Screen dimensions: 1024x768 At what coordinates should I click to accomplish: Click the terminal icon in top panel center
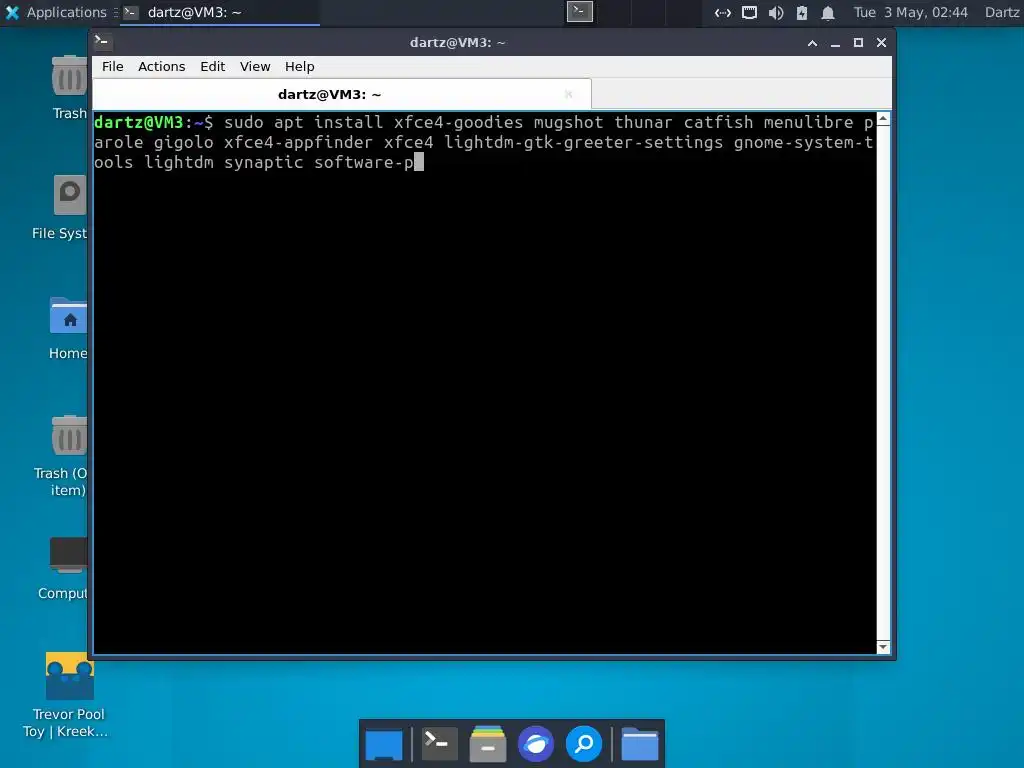[x=579, y=11]
